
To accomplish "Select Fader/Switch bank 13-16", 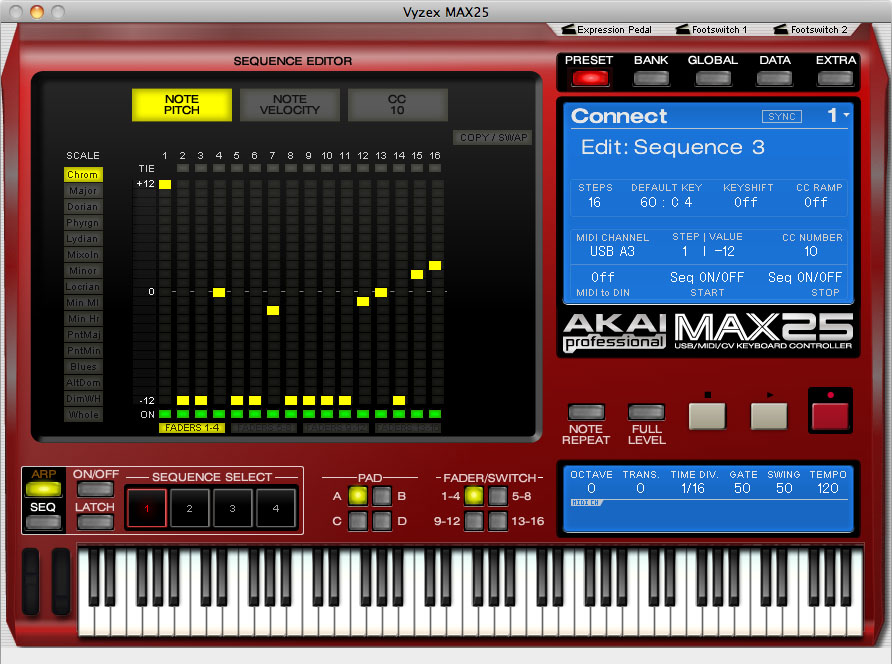I will click(x=497, y=520).
